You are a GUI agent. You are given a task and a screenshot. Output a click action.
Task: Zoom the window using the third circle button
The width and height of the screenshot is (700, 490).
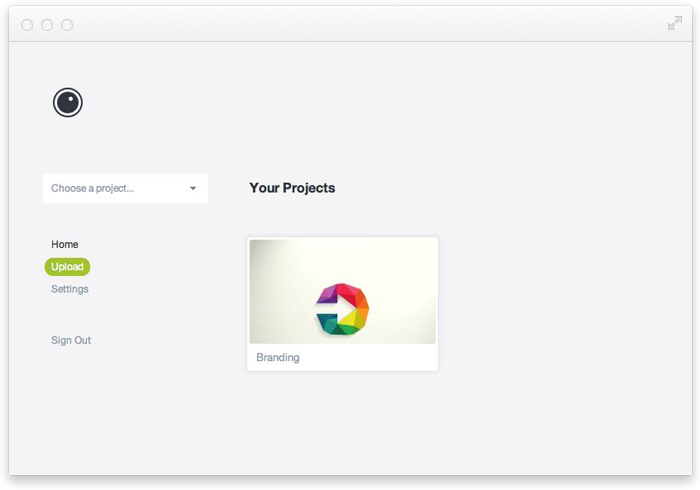[x=67, y=25]
